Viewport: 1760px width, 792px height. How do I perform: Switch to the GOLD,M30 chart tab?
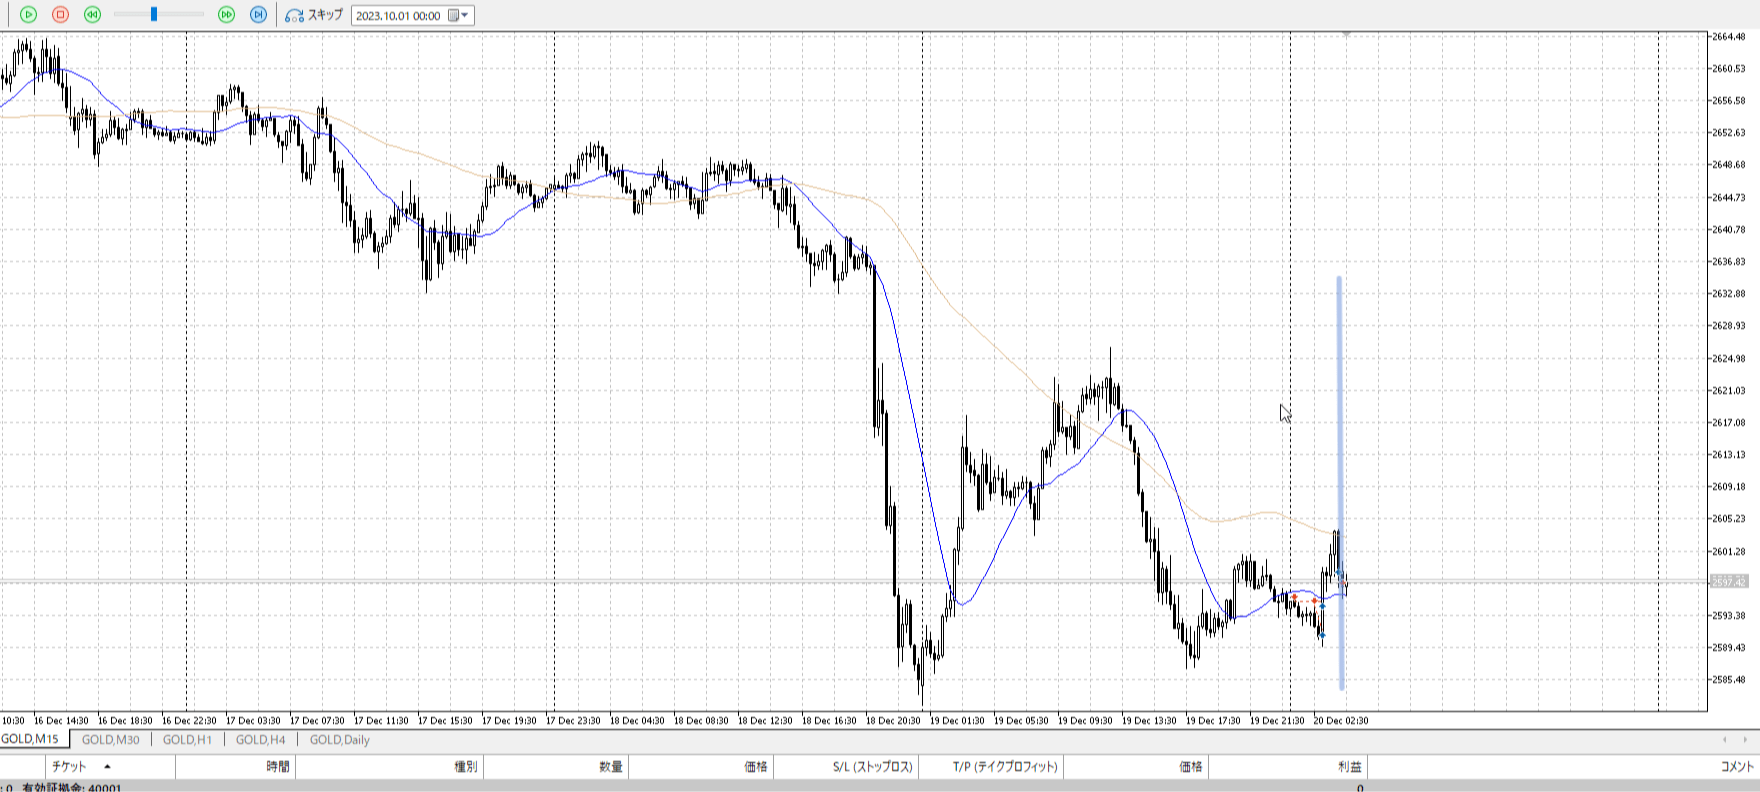point(110,740)
